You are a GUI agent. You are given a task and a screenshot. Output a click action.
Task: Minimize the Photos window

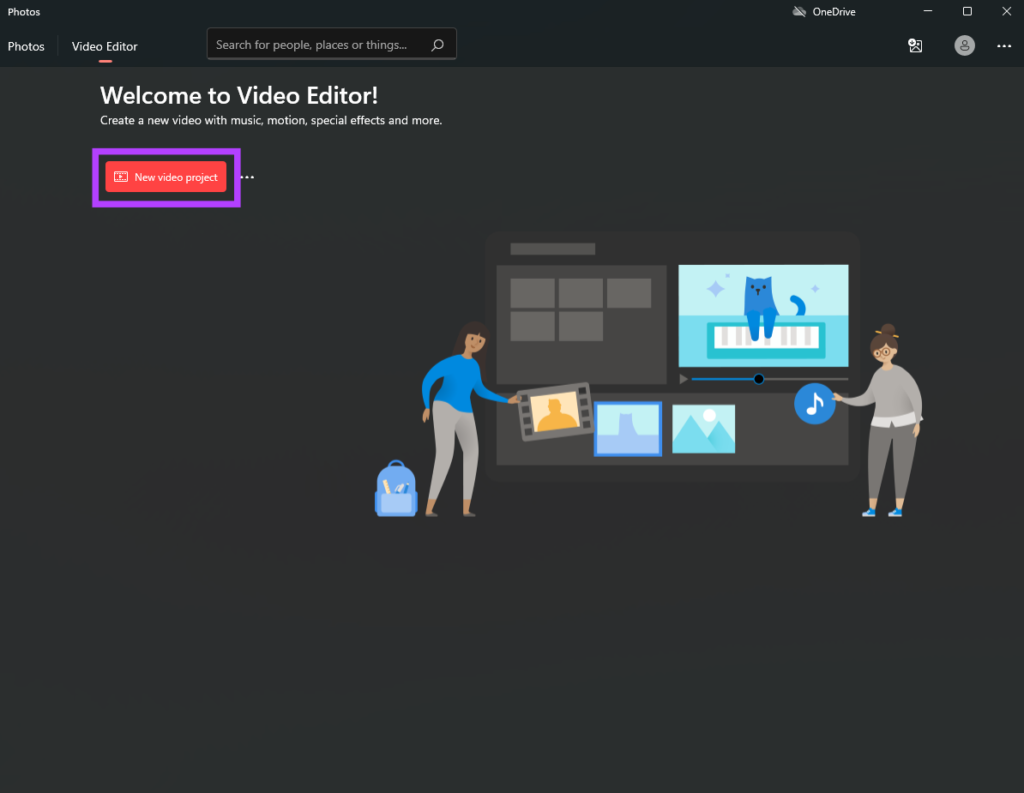coord(928,11)
